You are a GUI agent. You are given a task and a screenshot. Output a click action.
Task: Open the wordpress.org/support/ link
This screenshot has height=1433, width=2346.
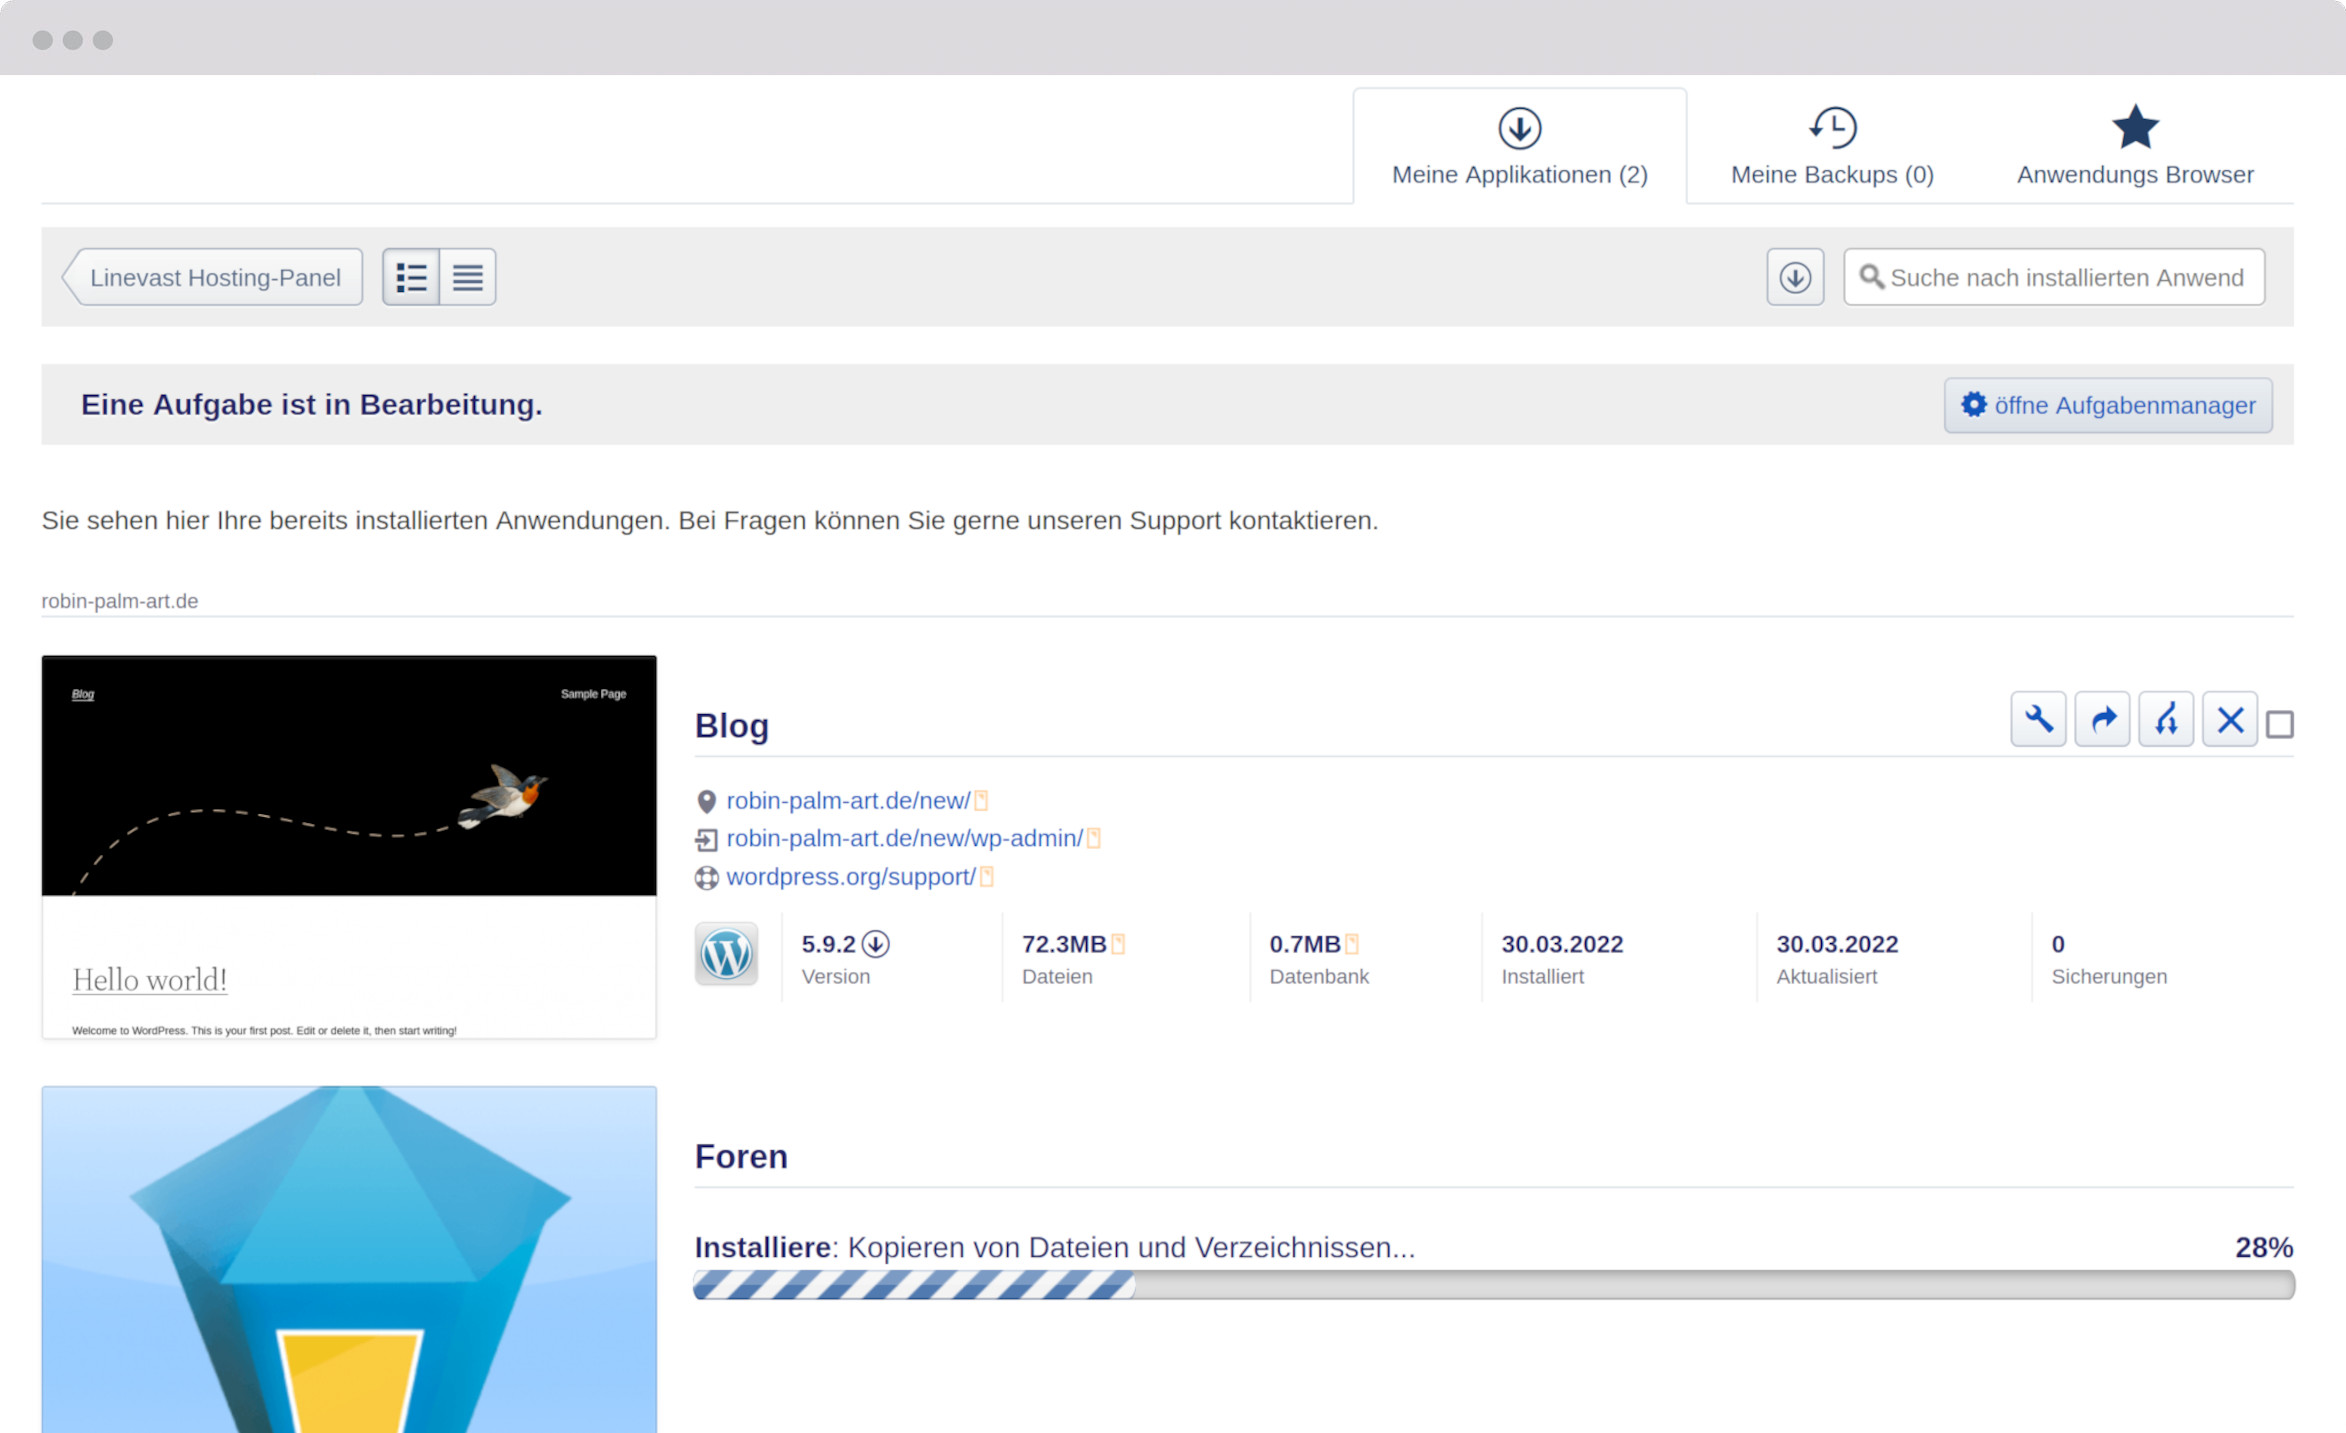tap(850, 877)
